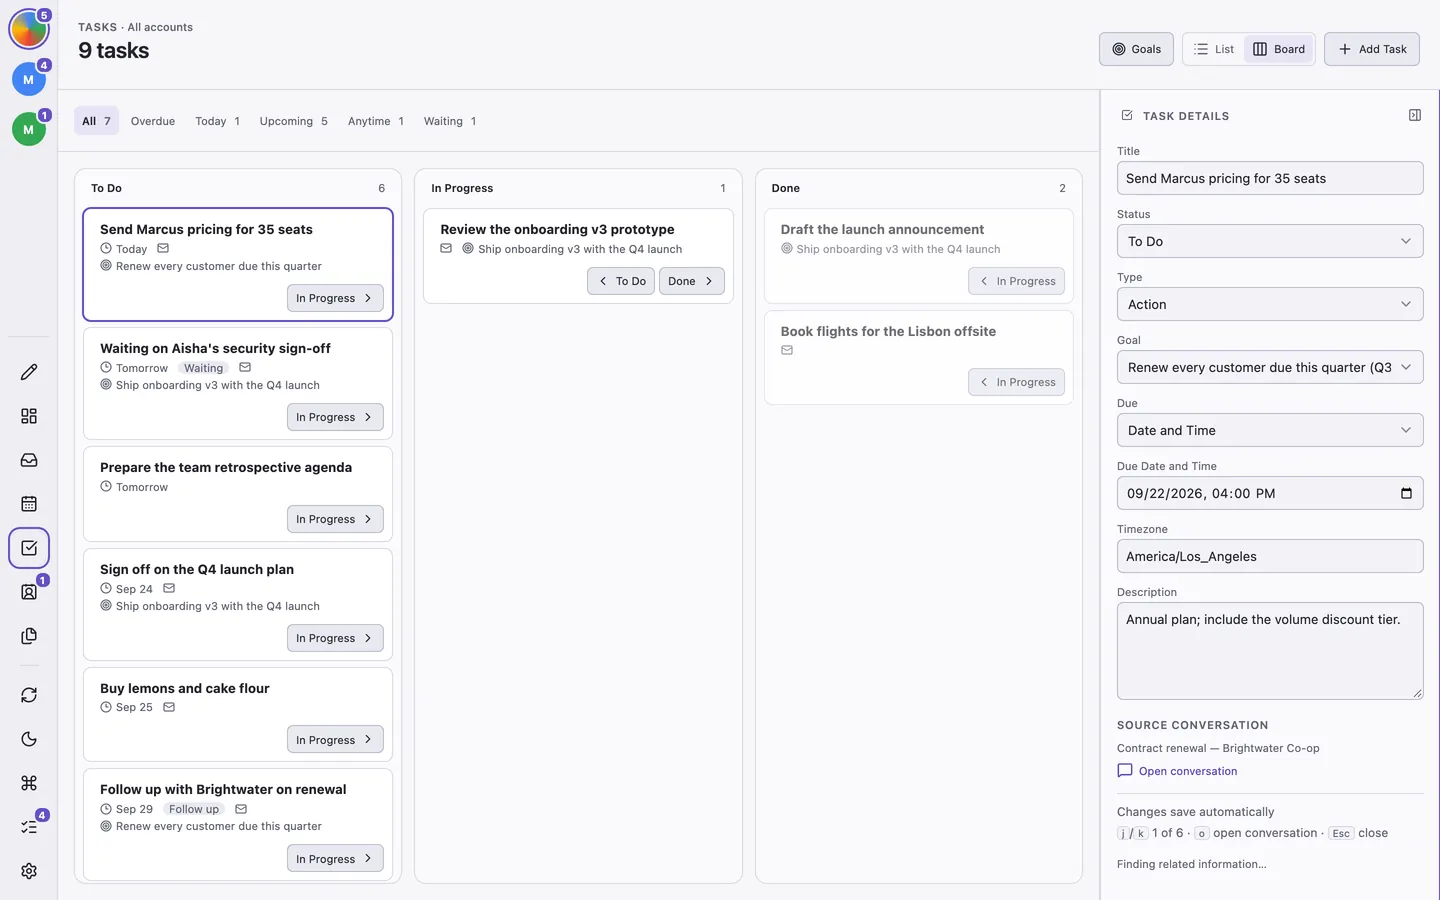Switch to Board view
This screenshot has height=900, width=1440.
coord(1279,49)
